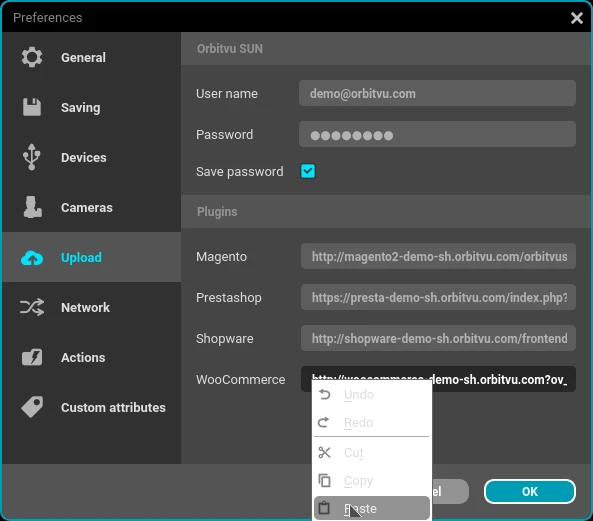
Task: Click Undo in the context menu
Action: 372,395
